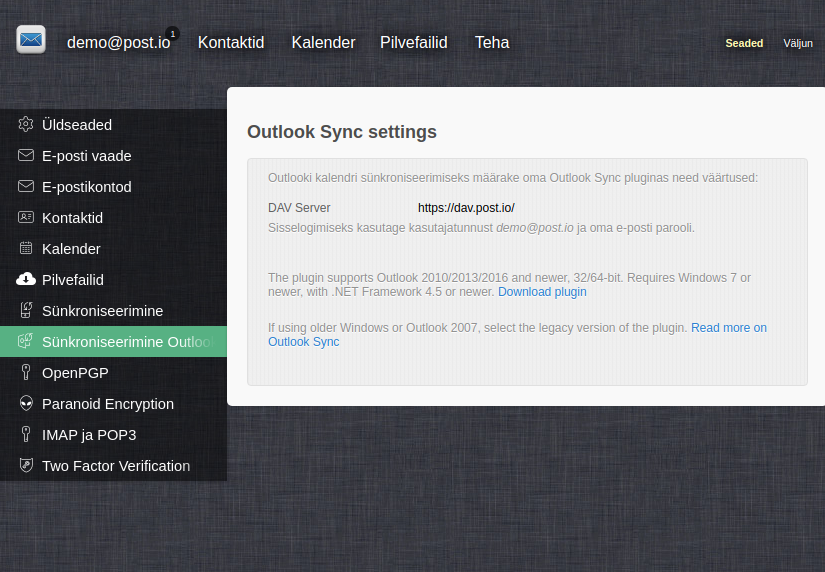Select Pilvefailid in the settings sidebar
825x572 pixels.
[x=113, y=280]
